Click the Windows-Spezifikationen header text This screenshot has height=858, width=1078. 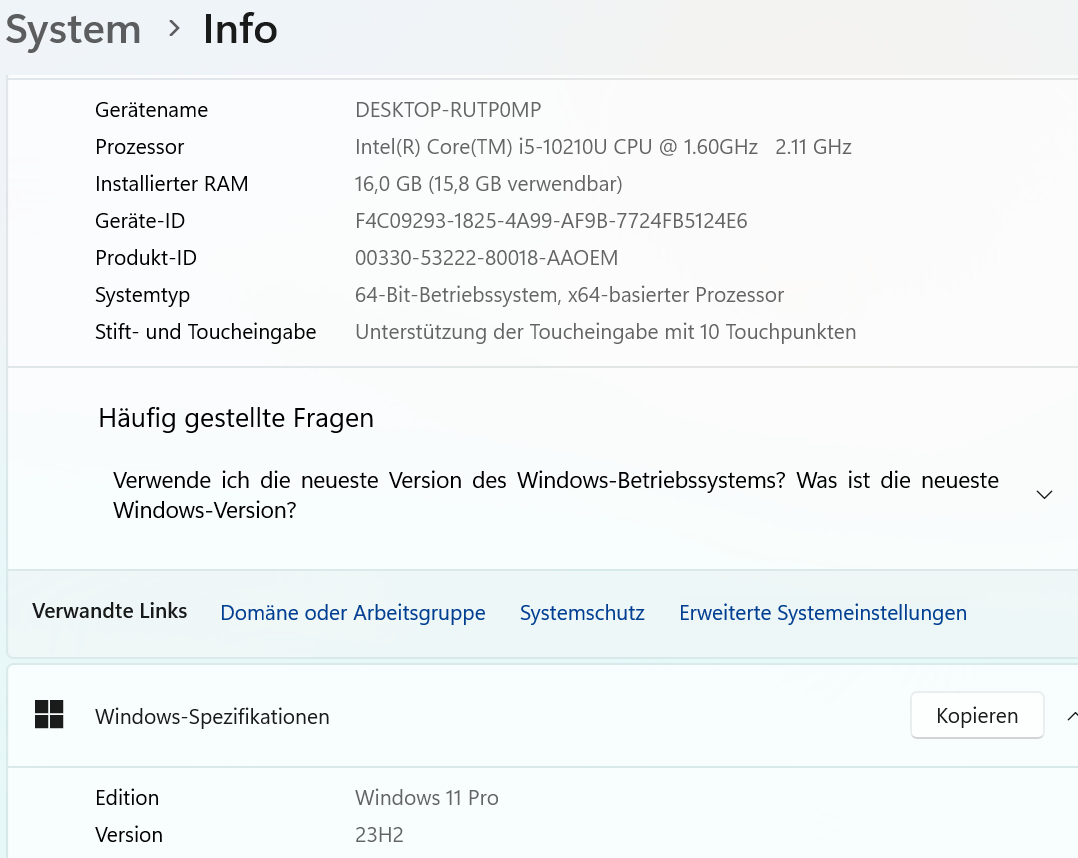tap(212, 716)
